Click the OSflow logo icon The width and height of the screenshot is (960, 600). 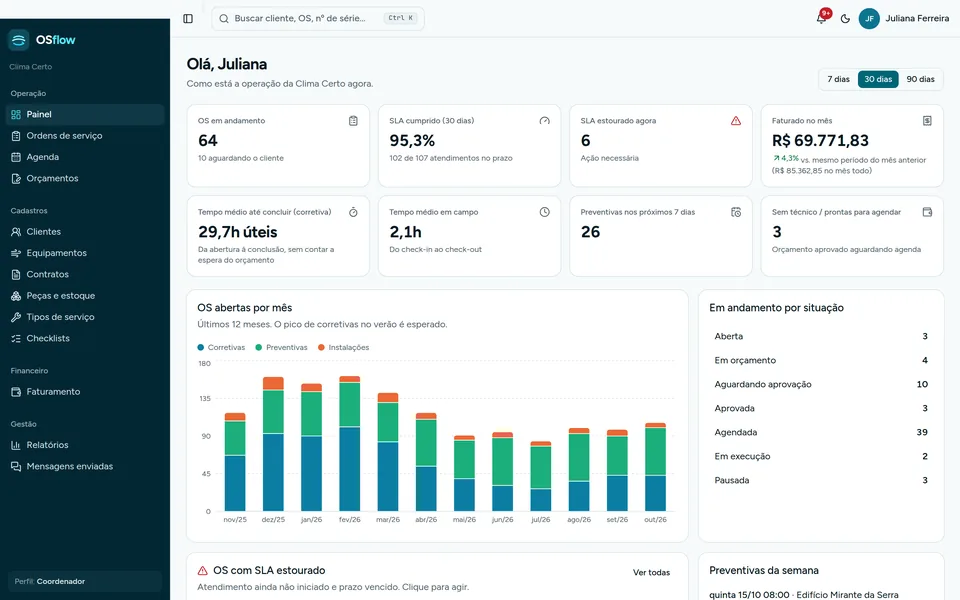18,40
